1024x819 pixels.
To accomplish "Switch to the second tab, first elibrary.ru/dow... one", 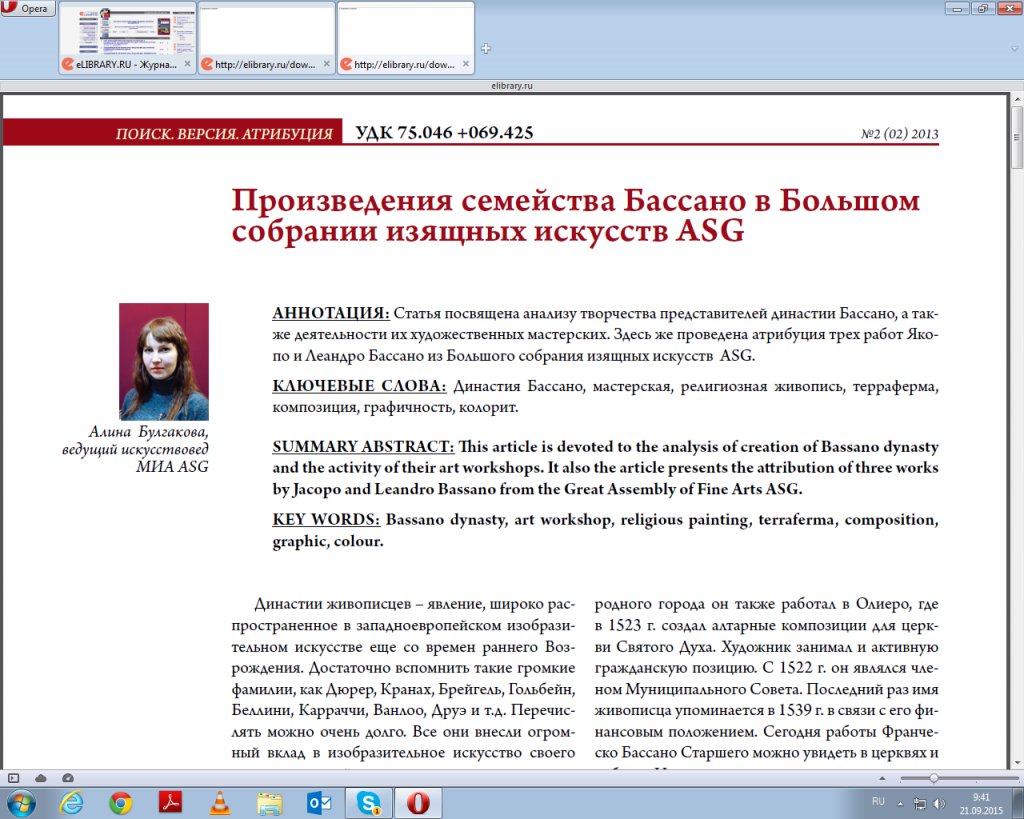I will tap(266, 38).
